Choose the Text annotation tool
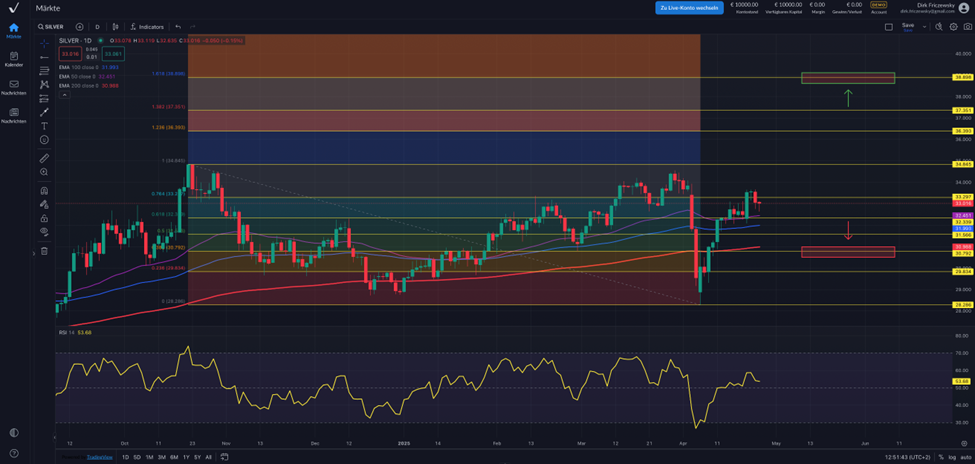Screen dimensions: 975x464 tap(44, 126)
